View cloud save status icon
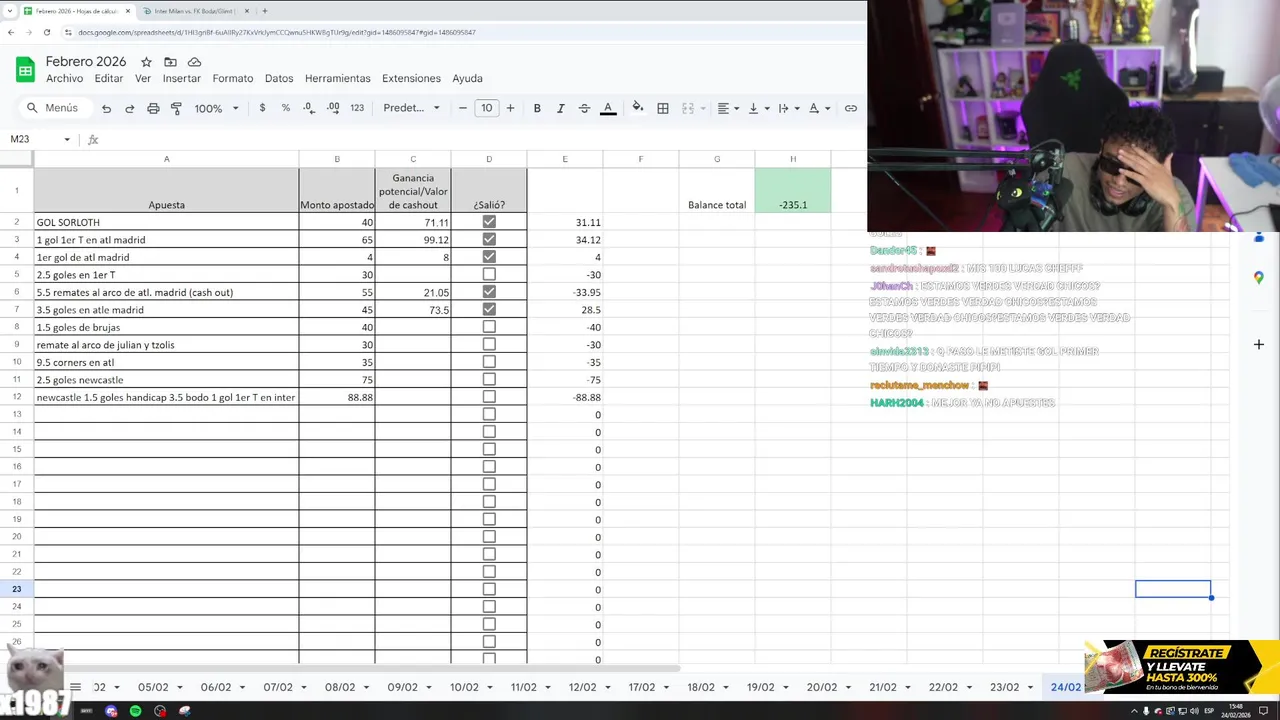 pyautogui.click(x=194, y=62)
